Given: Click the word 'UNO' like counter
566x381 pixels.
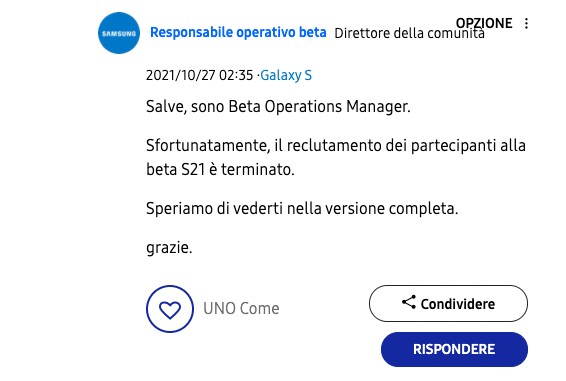Looking at the screenshot, I should pos(219,308).
